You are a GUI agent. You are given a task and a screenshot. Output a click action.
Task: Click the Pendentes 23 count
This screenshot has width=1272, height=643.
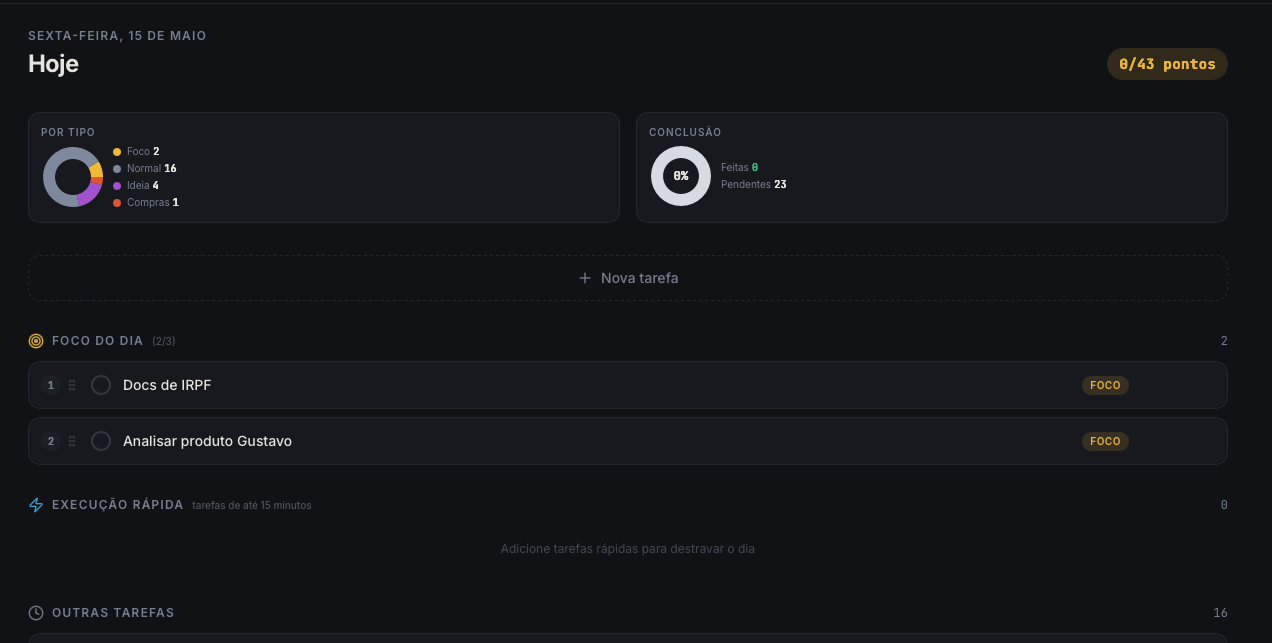(753, 185)
